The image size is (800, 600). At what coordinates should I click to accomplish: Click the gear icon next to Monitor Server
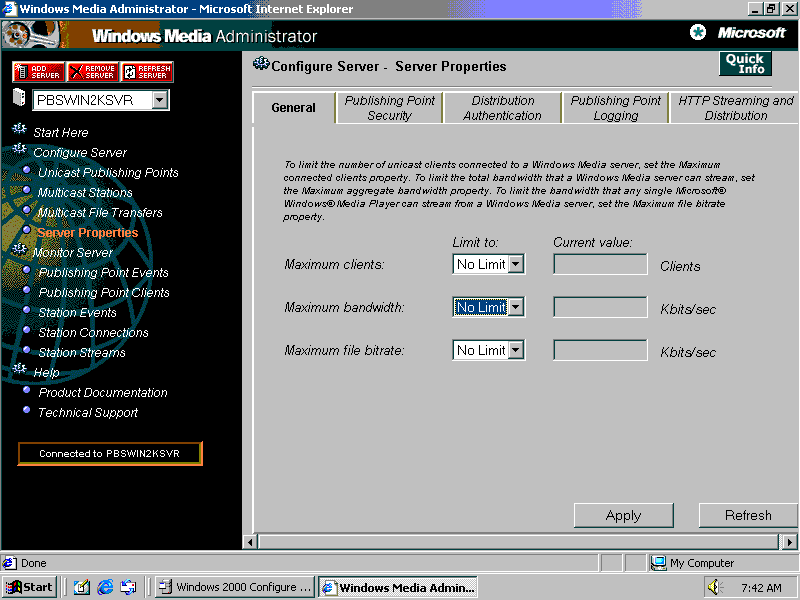[x=19, y=249]
